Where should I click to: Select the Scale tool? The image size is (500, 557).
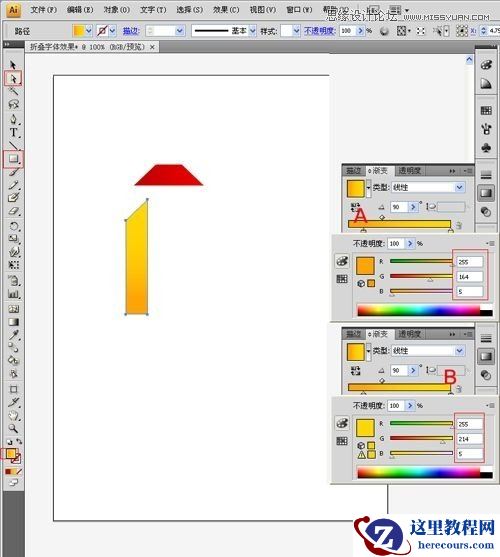point(13,239)
